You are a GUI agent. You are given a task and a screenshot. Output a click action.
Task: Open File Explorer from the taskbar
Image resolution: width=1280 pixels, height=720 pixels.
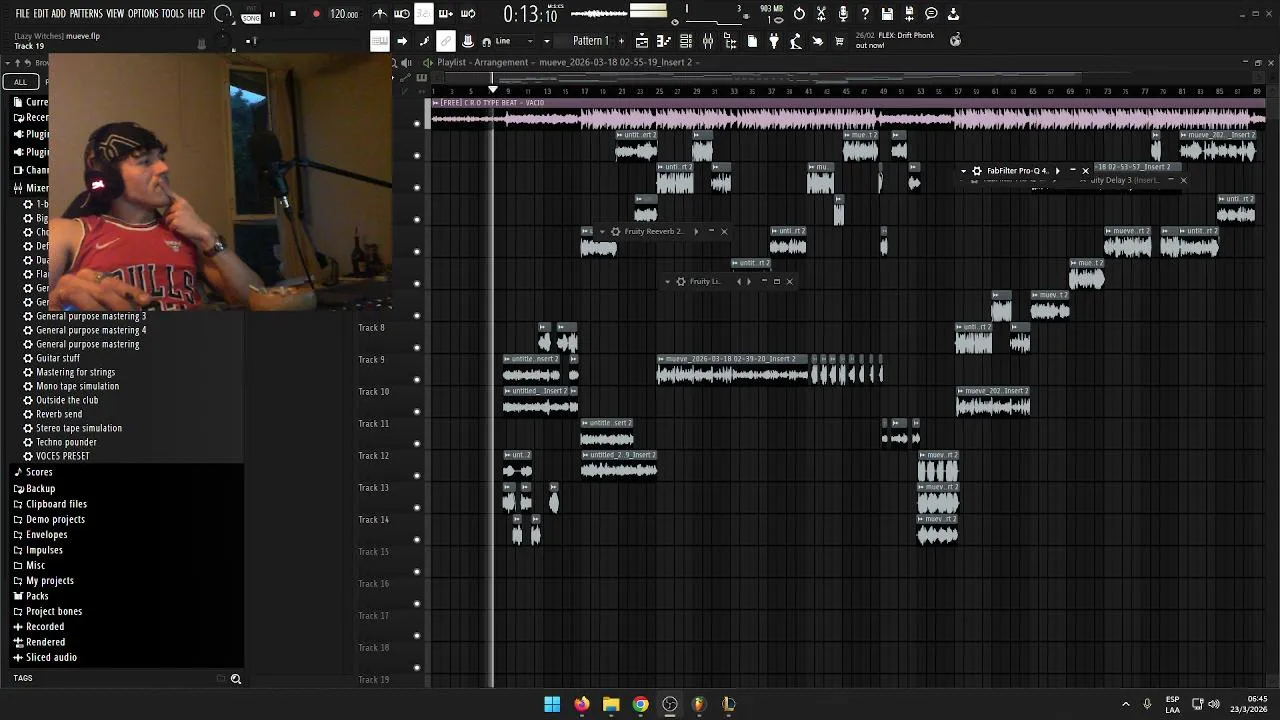611,704
